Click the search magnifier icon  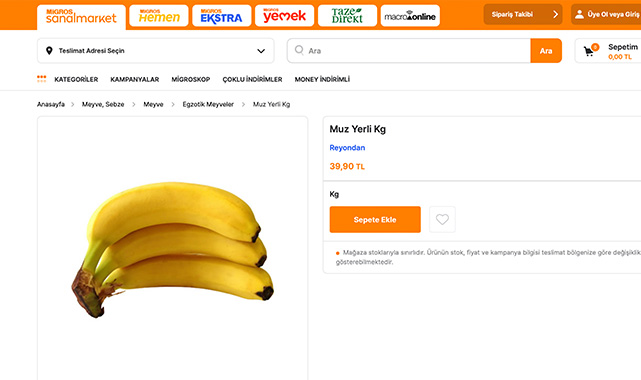(299, 50)
